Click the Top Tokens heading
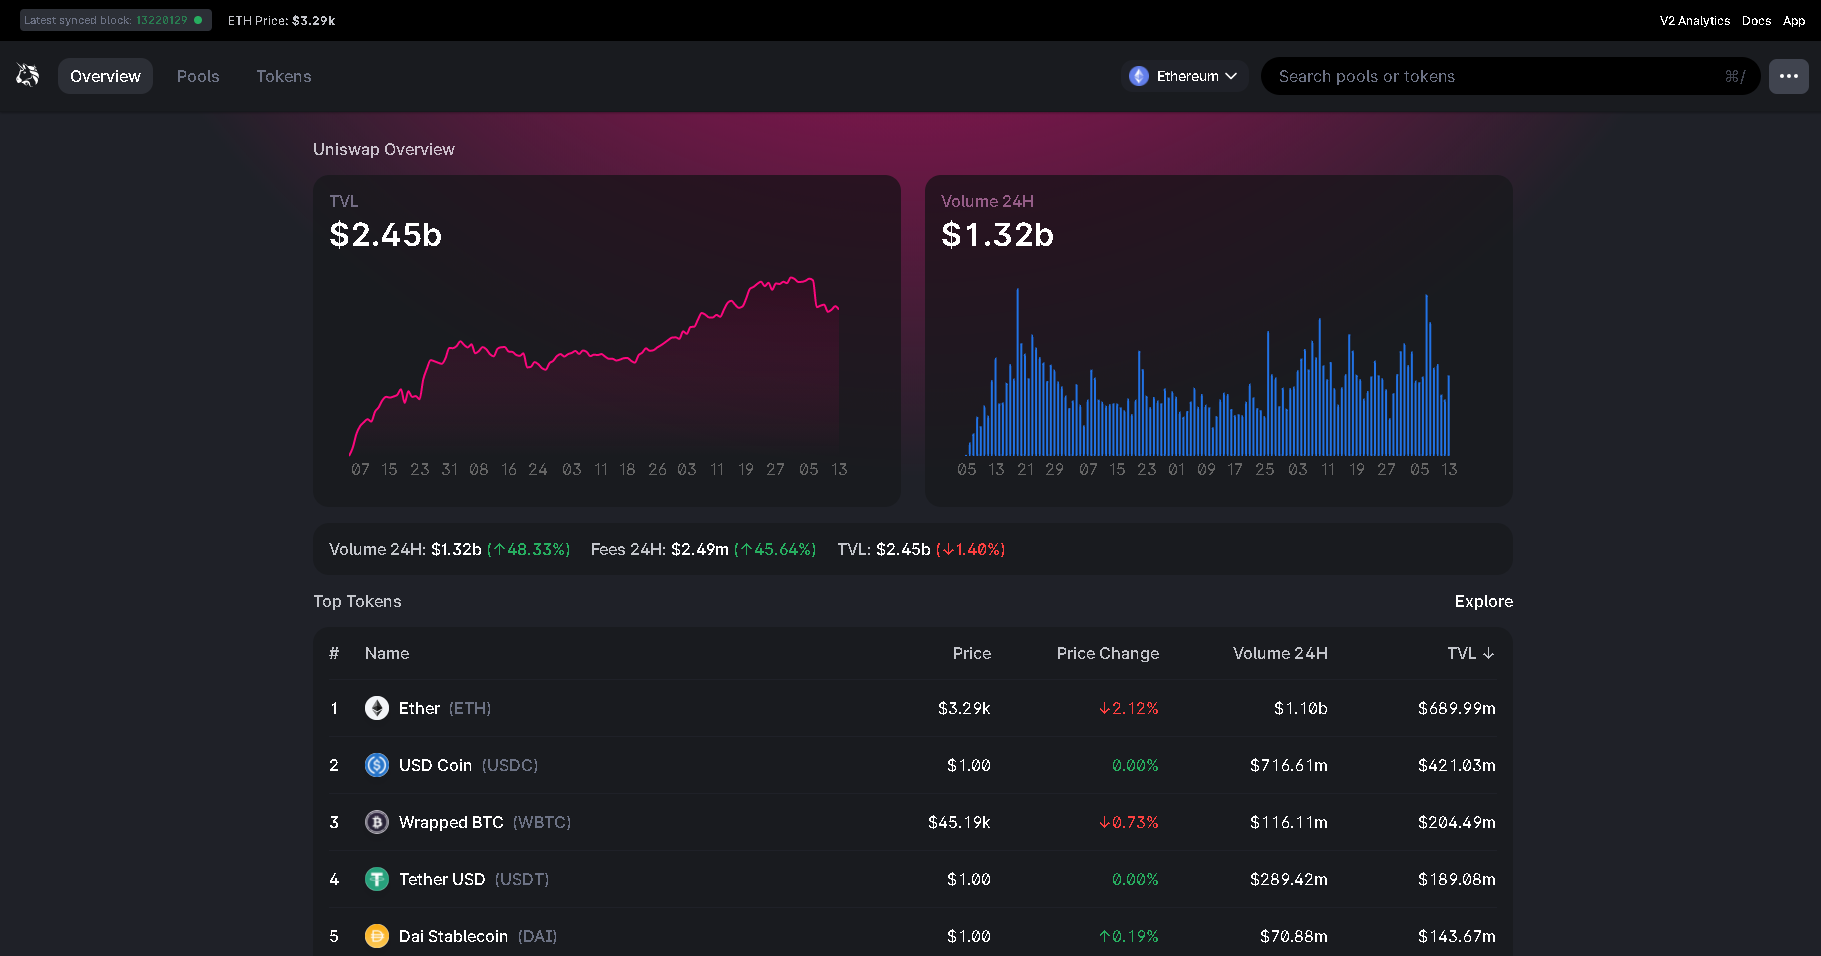This screenshot has width=1821, height=956. 357,601
